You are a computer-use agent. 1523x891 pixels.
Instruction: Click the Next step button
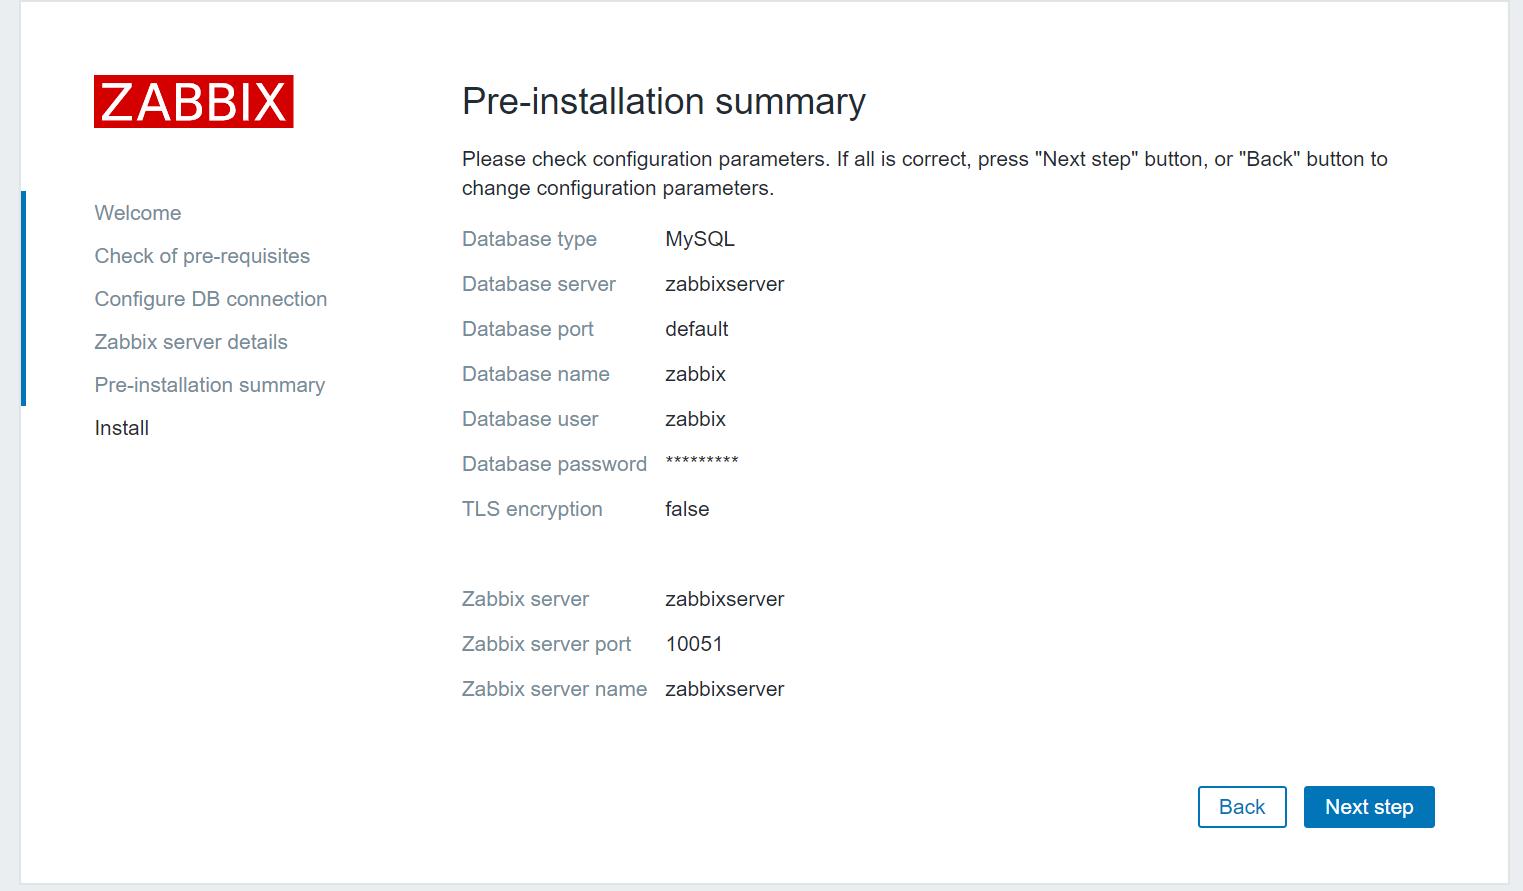click(x=1369, y=807)
